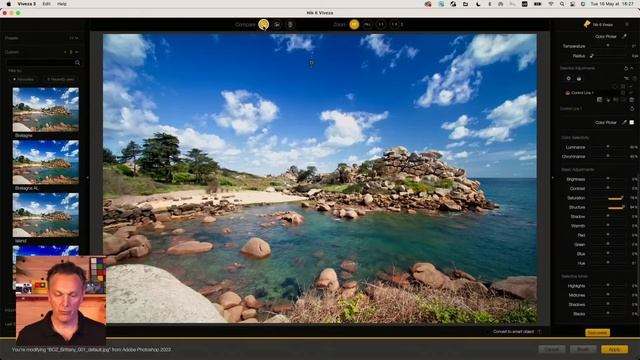Viewport: 640px width, 360px height.
Task: Select Control Line 1 in the list
Action: pyautogui.click(x=582, y=93)
